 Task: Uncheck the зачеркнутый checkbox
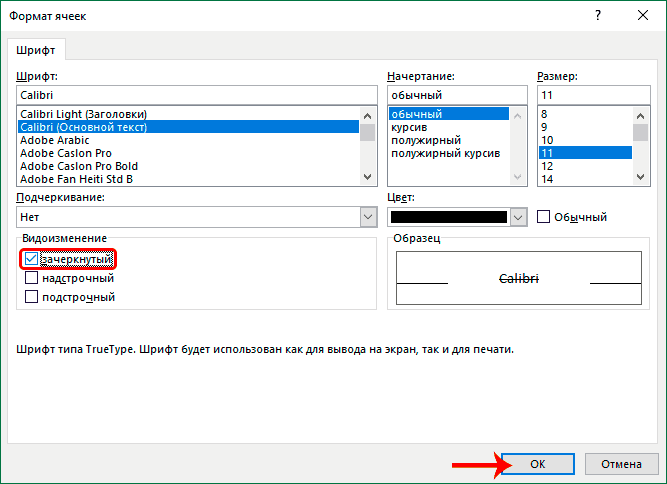tap(31, 259)
